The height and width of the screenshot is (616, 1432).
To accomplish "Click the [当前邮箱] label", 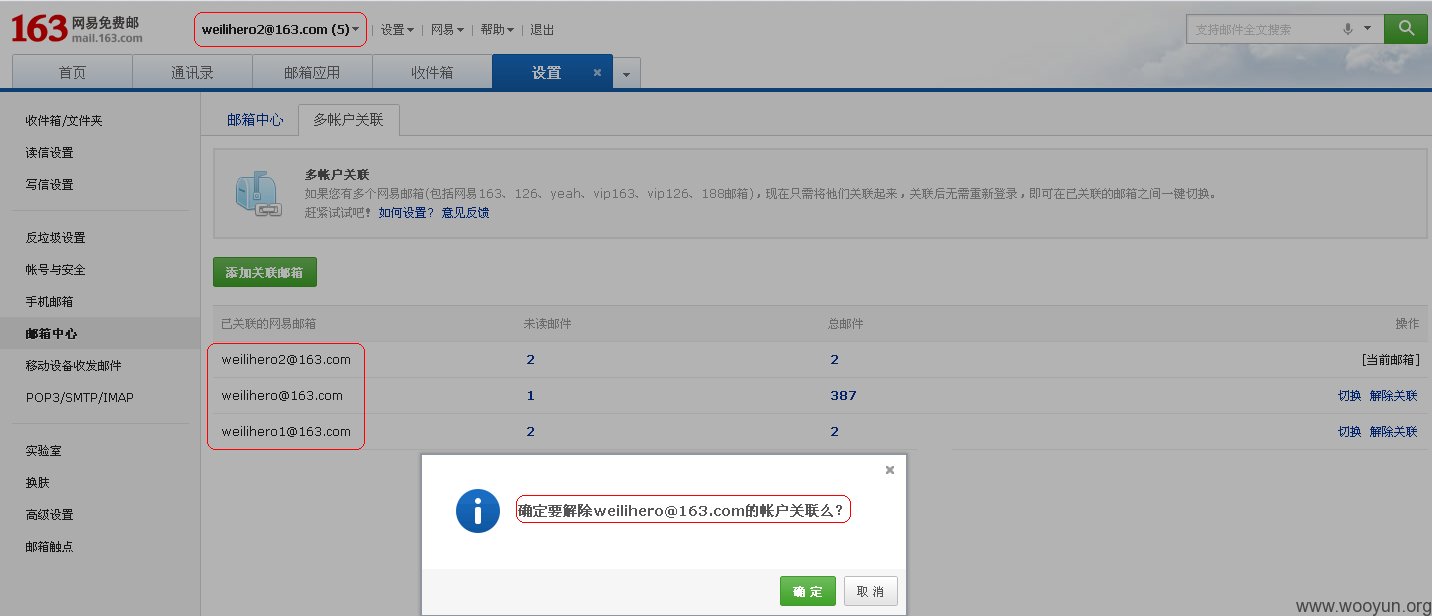I will (1390, 360).
